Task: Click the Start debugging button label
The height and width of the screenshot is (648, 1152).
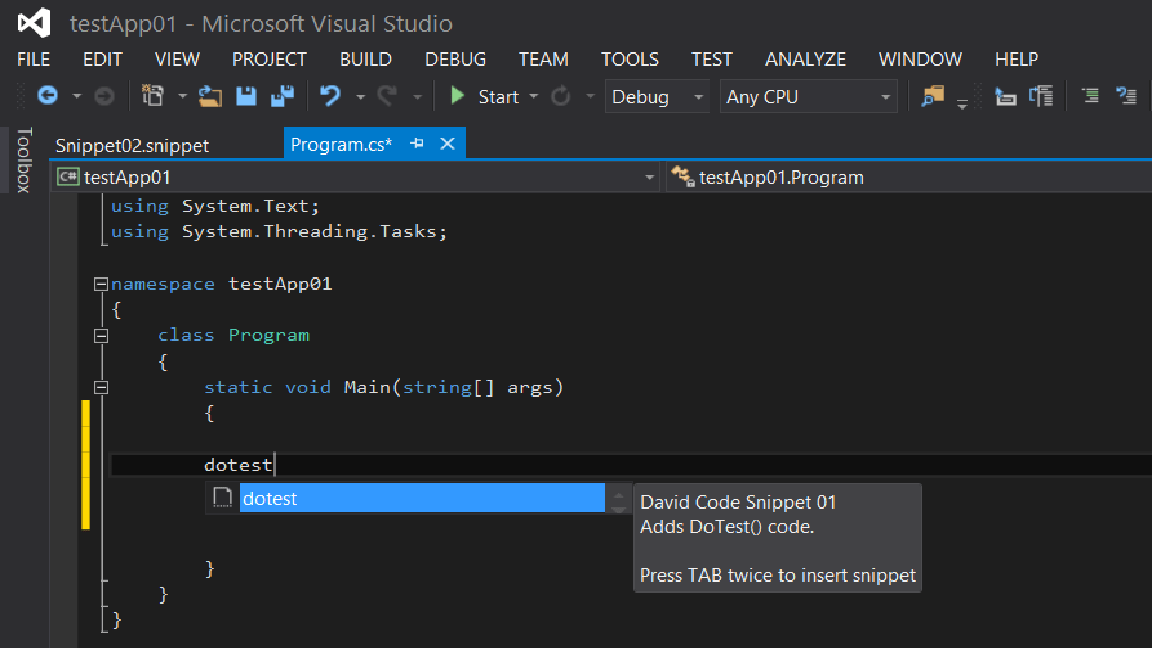Action: click(x=498, y=96)
